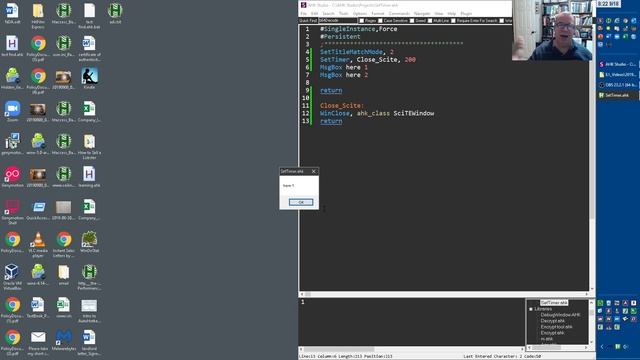This screenshot has width=640, height=360.
Task: Open the VLC media player desktop shortcut
Action: (38, 244)
